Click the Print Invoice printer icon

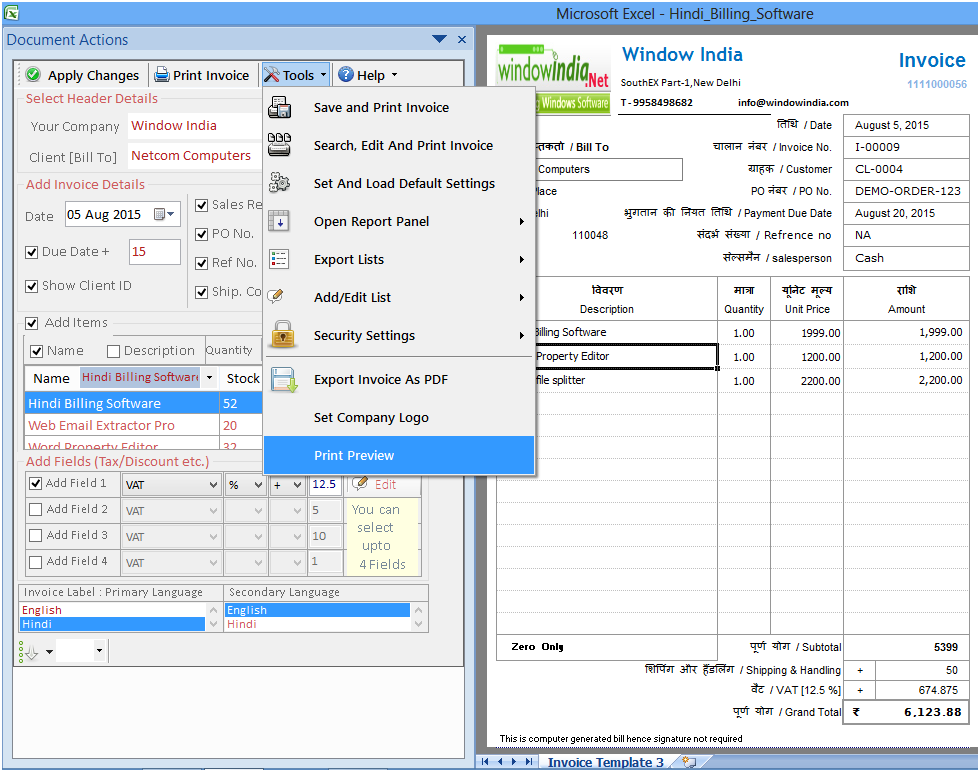click(162, 75)
